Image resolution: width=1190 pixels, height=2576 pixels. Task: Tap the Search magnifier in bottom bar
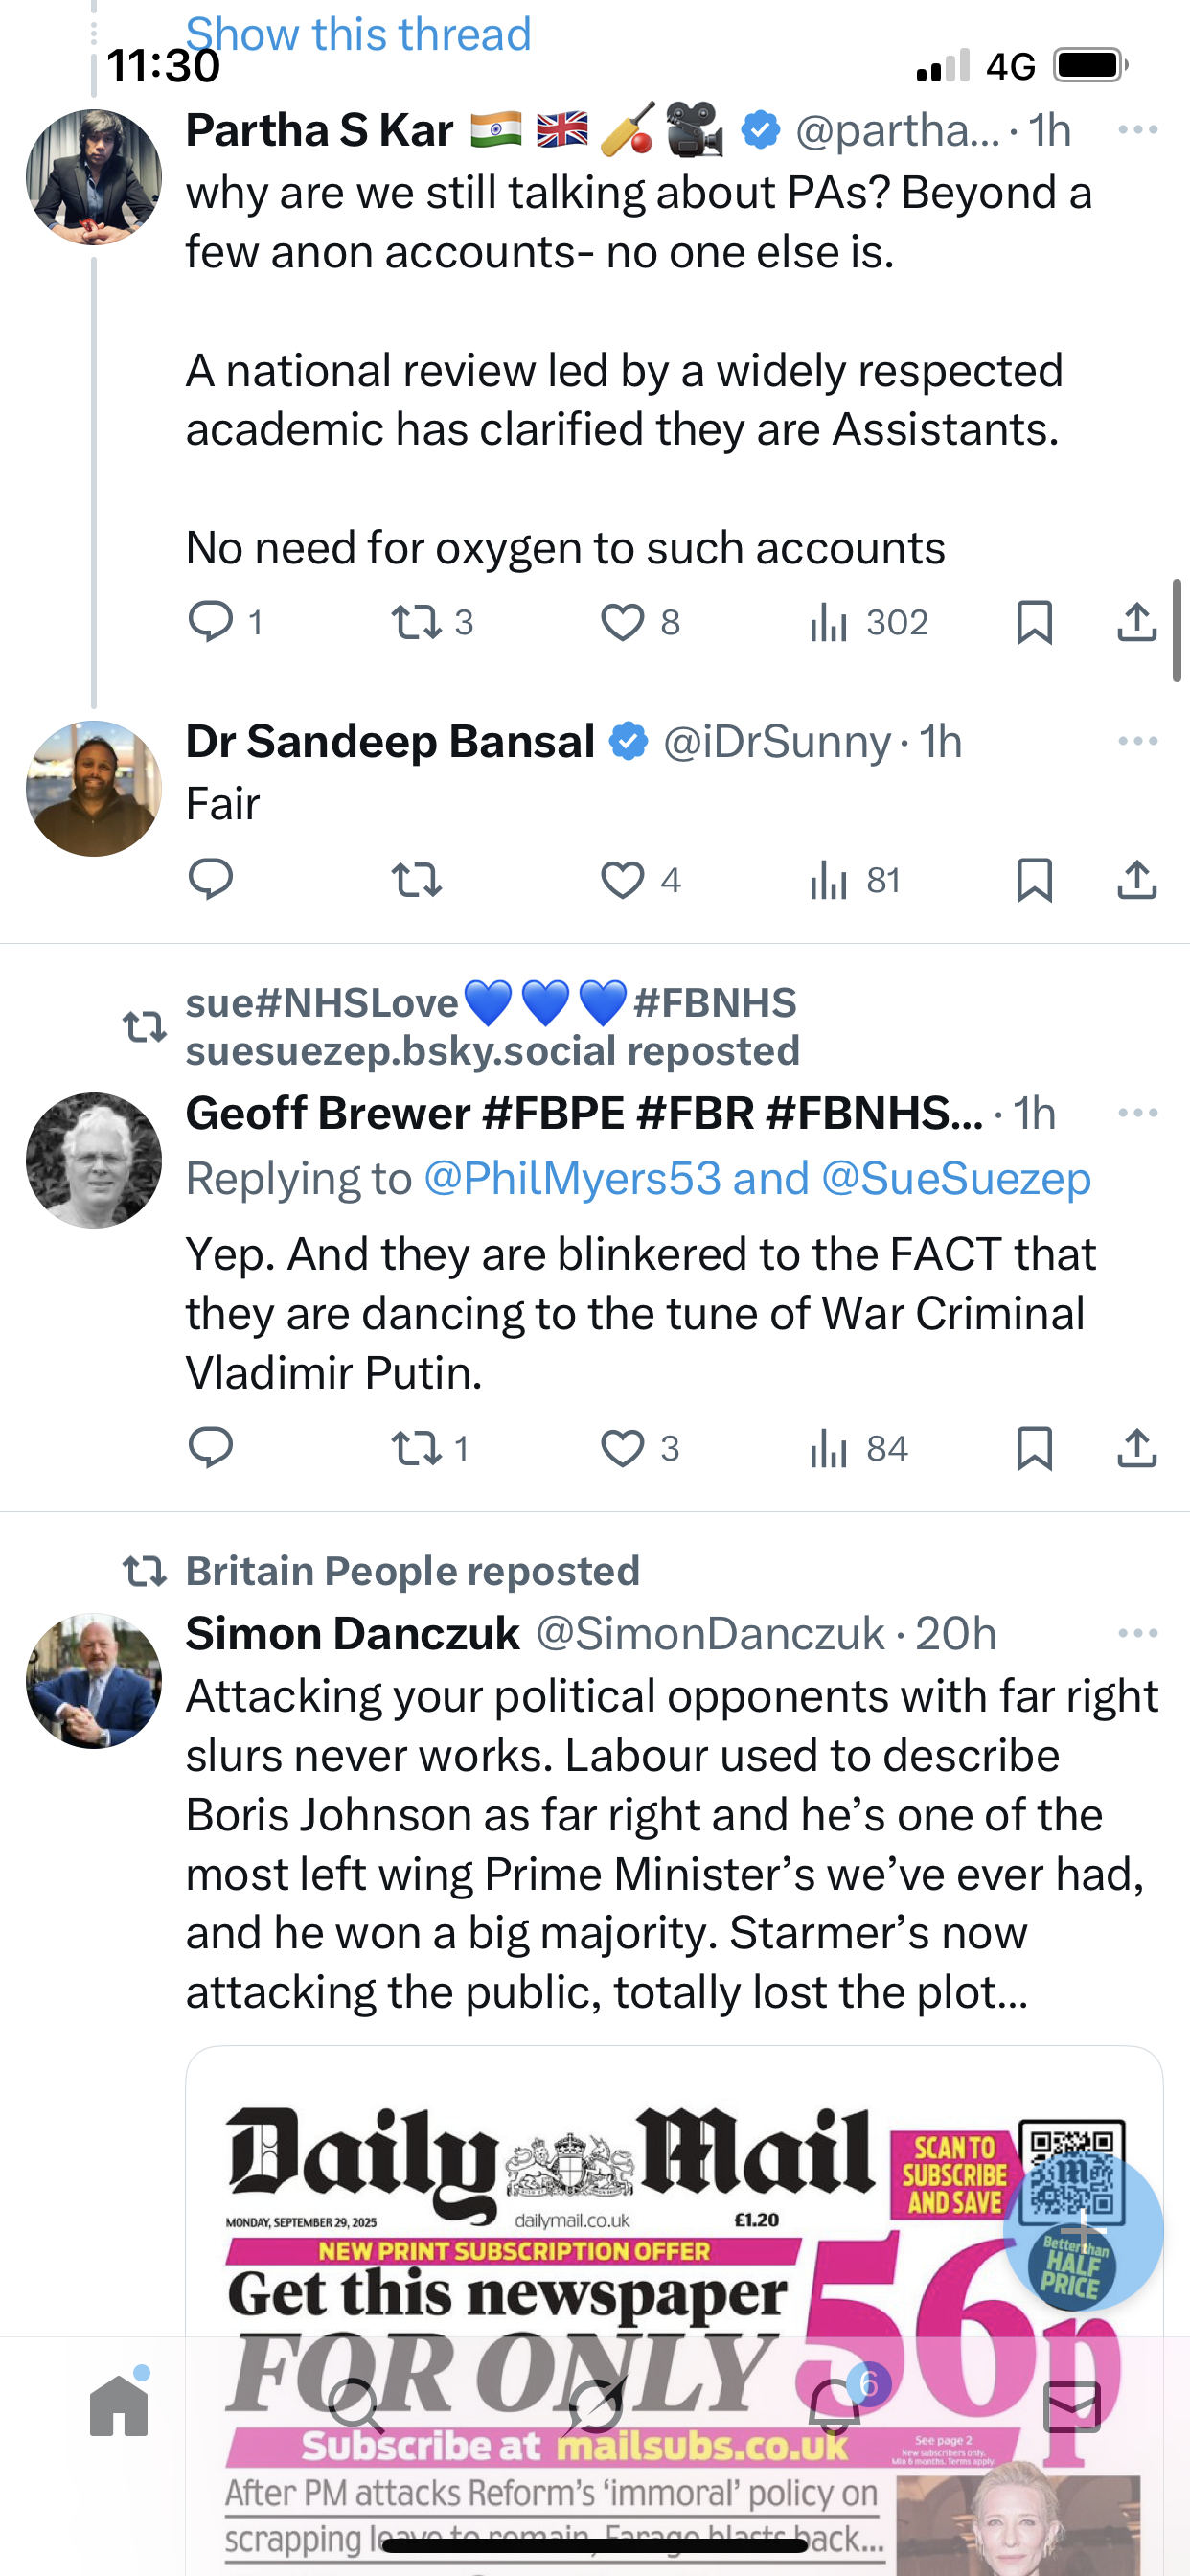(x=357, y=2405)
